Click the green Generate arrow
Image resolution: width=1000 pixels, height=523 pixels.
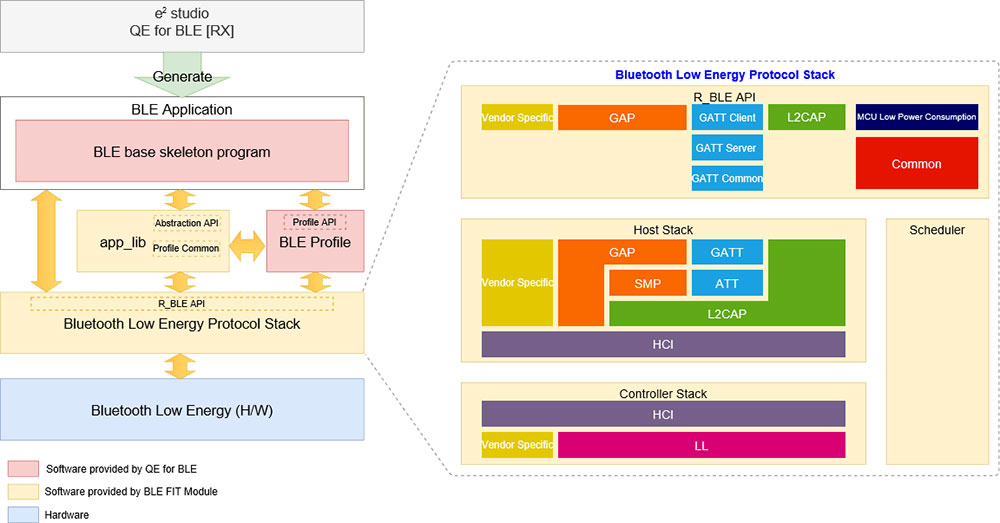coord(182,74)
